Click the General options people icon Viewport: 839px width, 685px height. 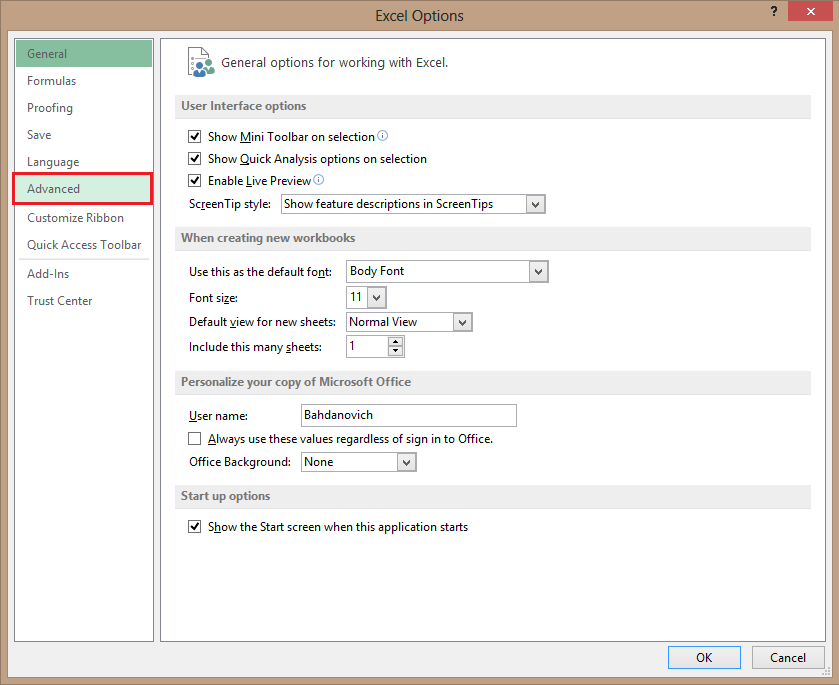click(198, 61)
